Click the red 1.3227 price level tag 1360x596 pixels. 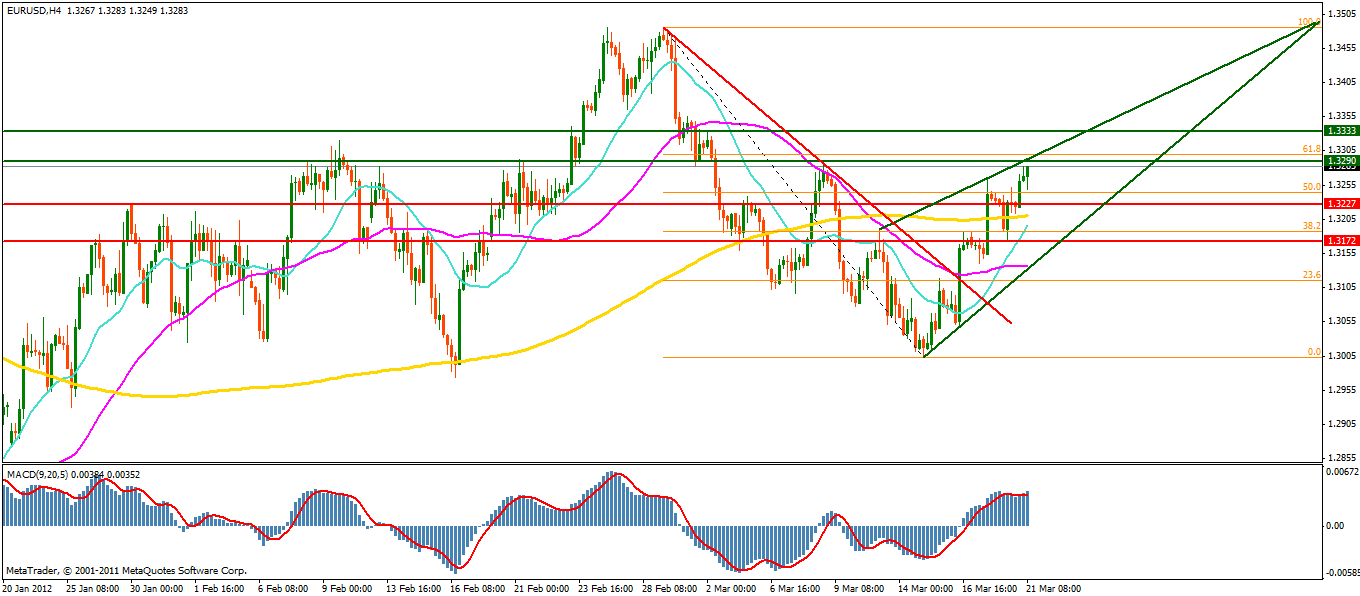pos(1339,204)
